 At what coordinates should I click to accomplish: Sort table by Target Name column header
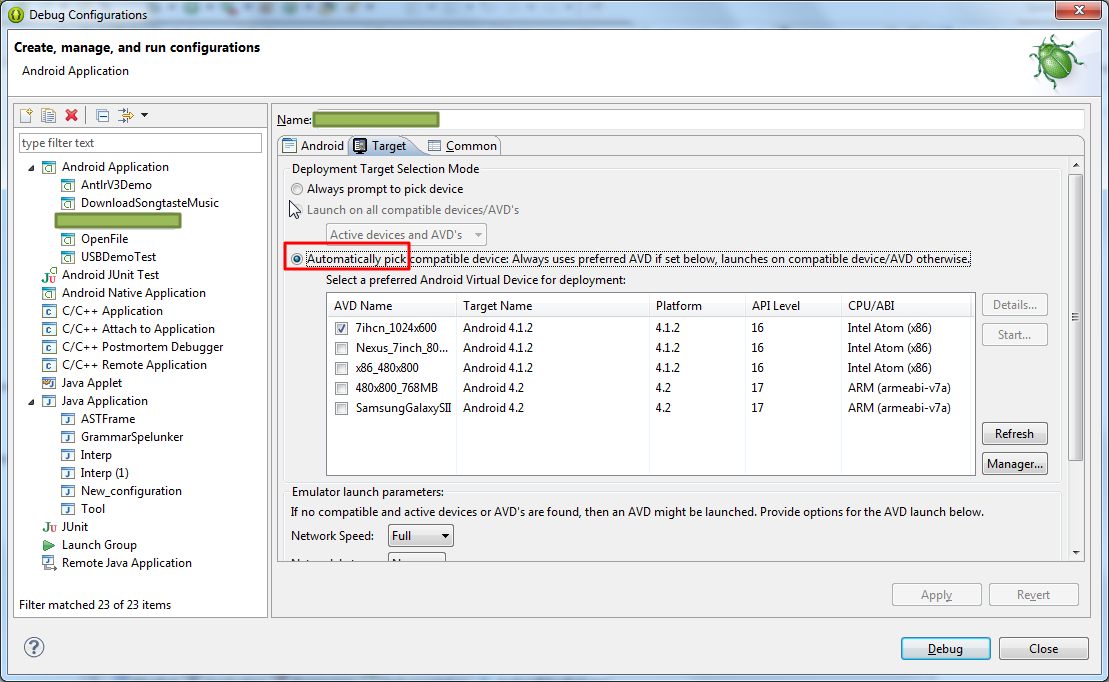coord(553,306)
